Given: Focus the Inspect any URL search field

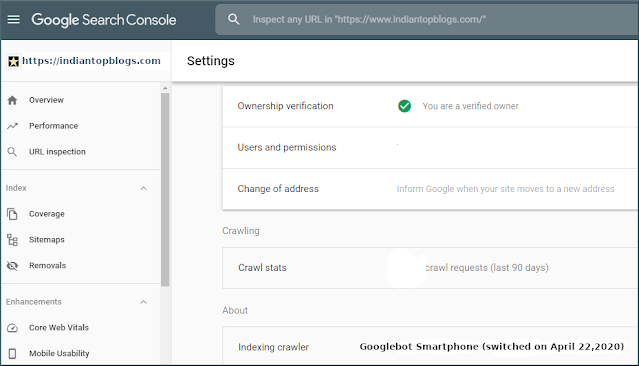Looking at the screenshot, I should point(427,20).
